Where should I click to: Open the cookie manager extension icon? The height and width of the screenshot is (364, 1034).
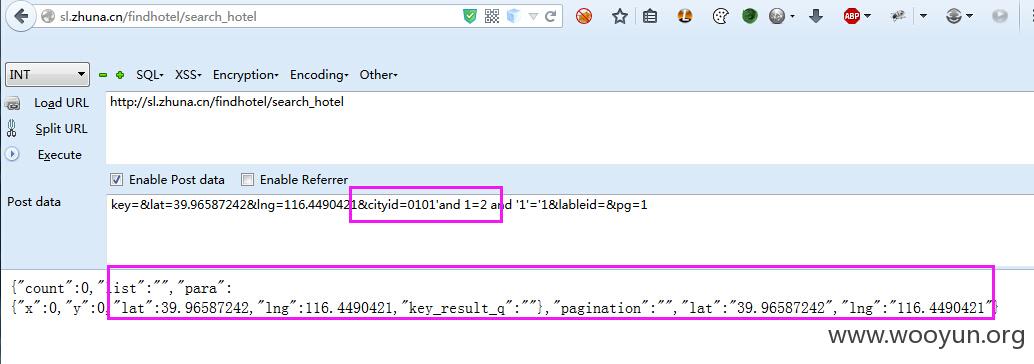tap(720, 16)
